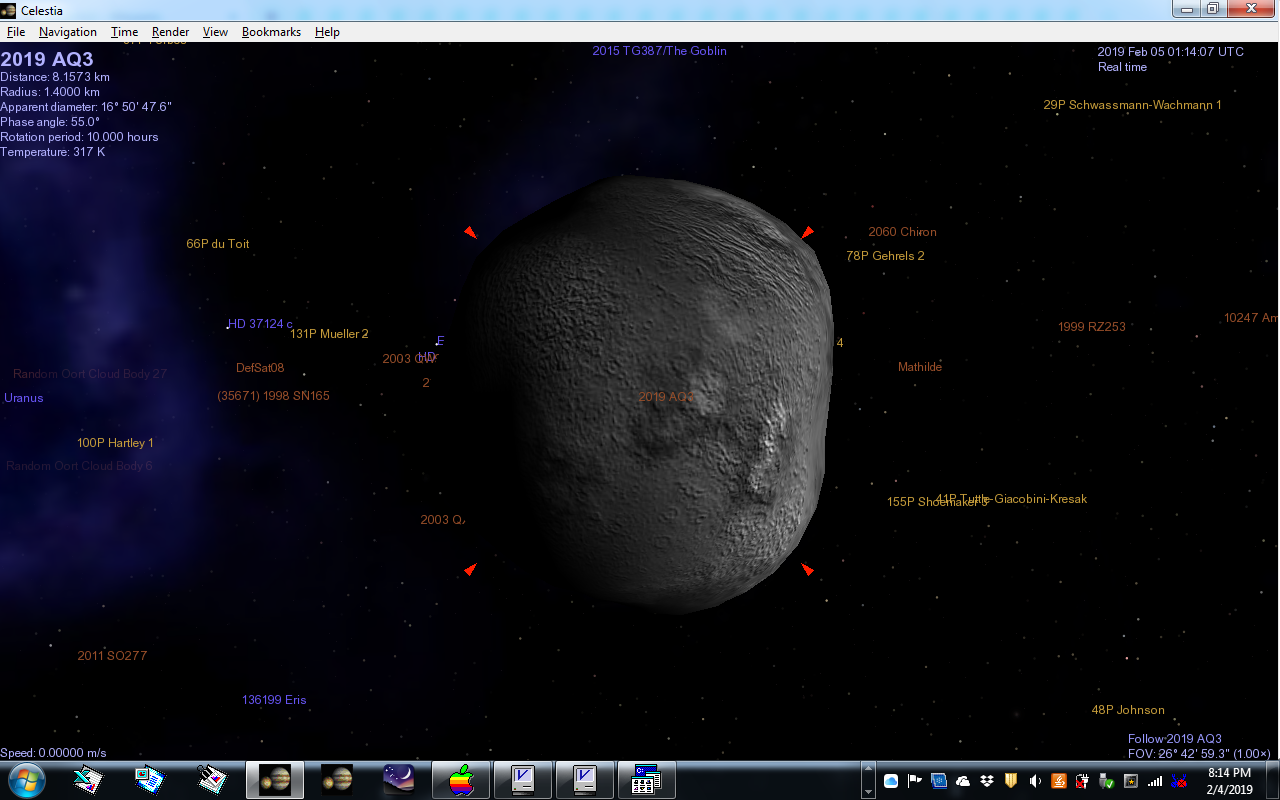This screenshot has height=800, width=1280.
Task: Click the iCloud tray icon
Action: pyautogui.click(x=891, y=781)
